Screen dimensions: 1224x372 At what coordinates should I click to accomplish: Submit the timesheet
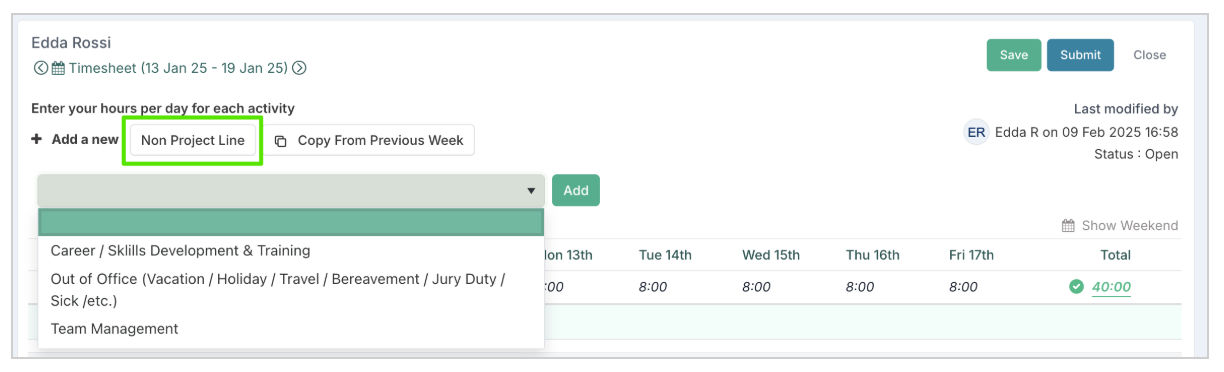click(x=1080, y=55)
